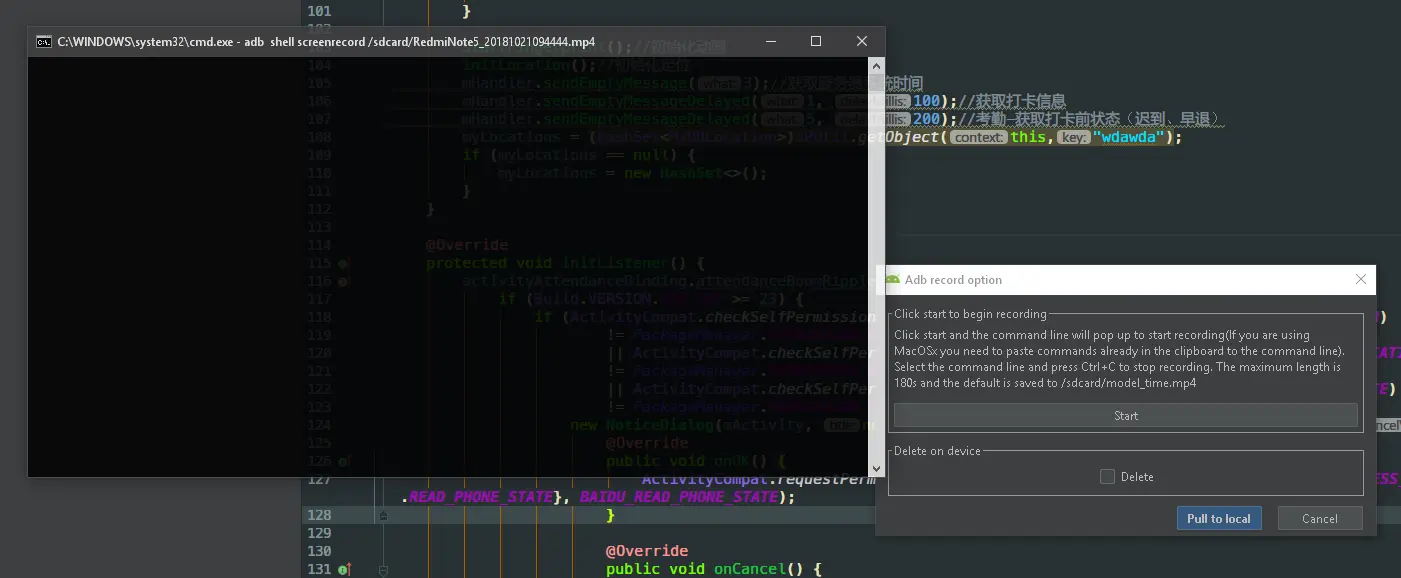The image size is (1401, 578).
Task: Maximize the cmd.exe screenrecord window
Action: [816, 42]
